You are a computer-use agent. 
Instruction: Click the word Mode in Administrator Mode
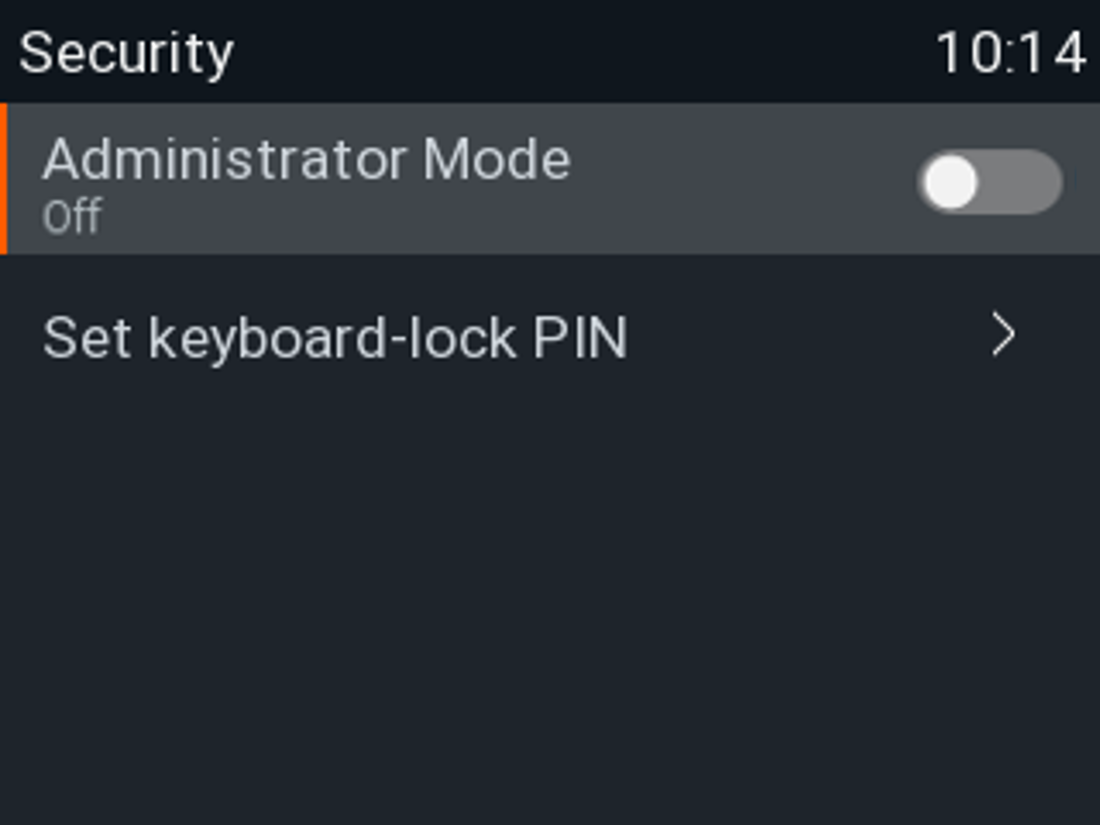point(496,160)
